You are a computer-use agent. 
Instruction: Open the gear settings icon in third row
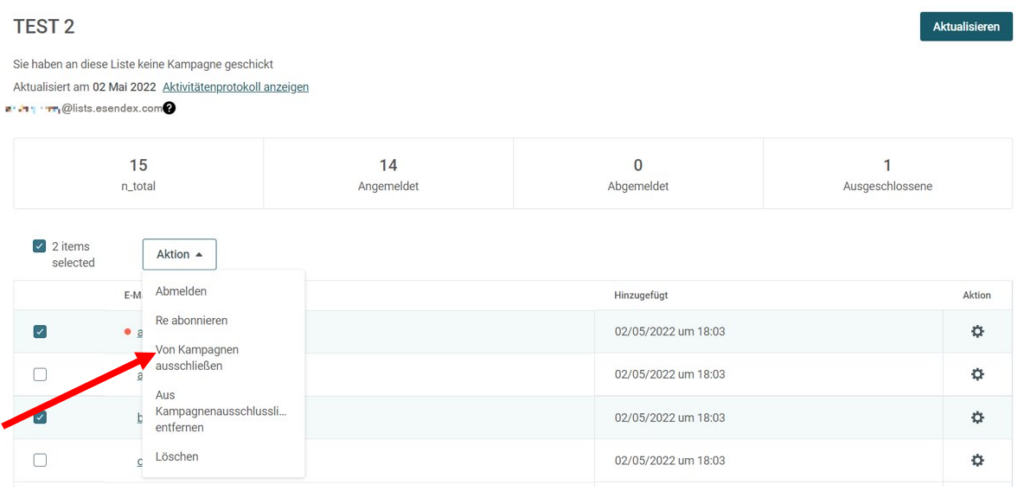click(x=977, y=417)
